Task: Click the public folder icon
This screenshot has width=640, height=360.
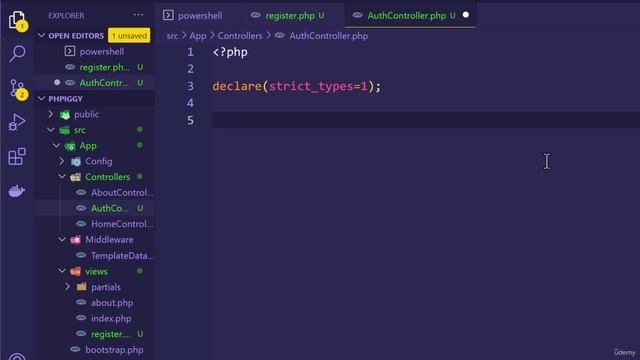Action: pos(65,114)
